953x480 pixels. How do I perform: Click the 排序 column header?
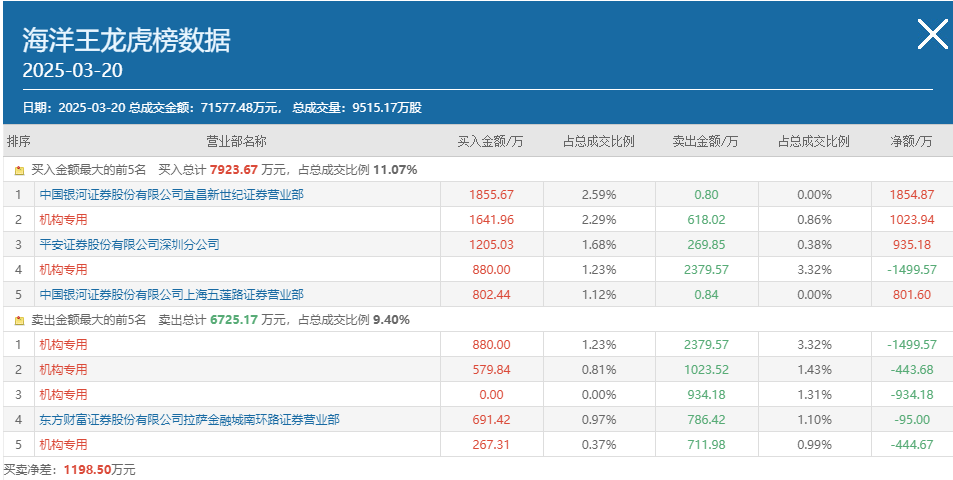click(18, 142)
